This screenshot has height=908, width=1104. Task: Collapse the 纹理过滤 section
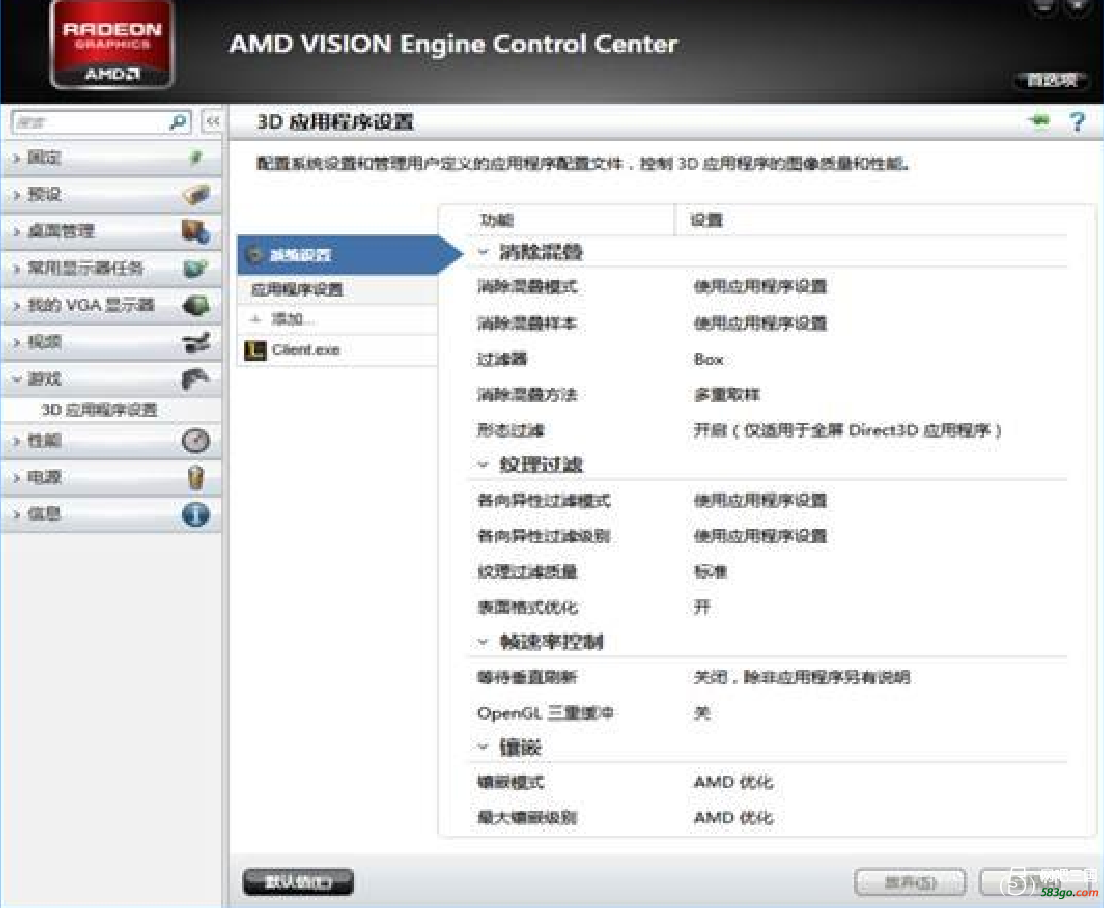coord(483,465)
